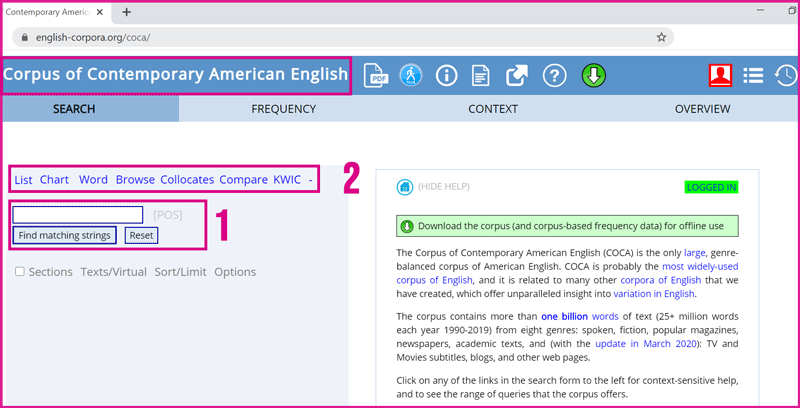
Task: Open the red user account icon
Action: (x=719, y=76)
